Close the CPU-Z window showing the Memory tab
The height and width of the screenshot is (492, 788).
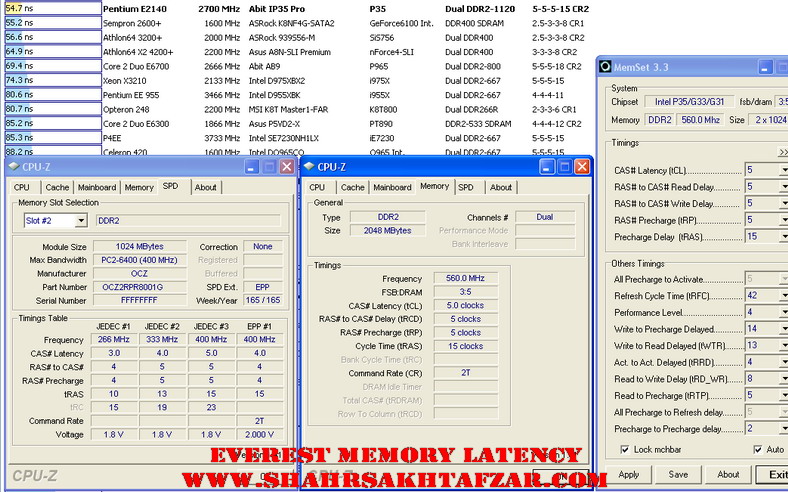[x=581, y=167]
